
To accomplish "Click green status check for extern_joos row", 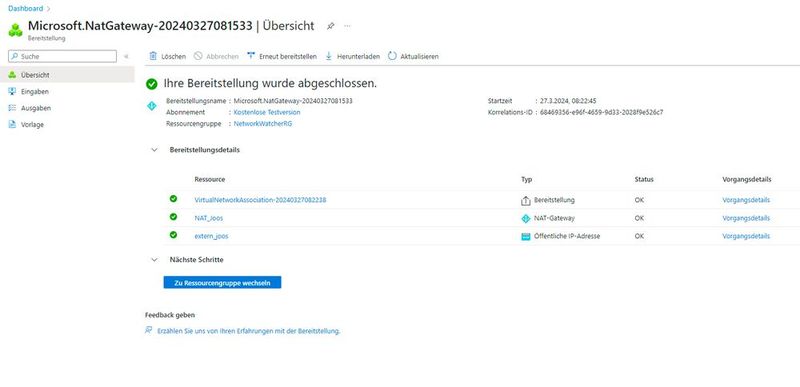I will 173,235.
